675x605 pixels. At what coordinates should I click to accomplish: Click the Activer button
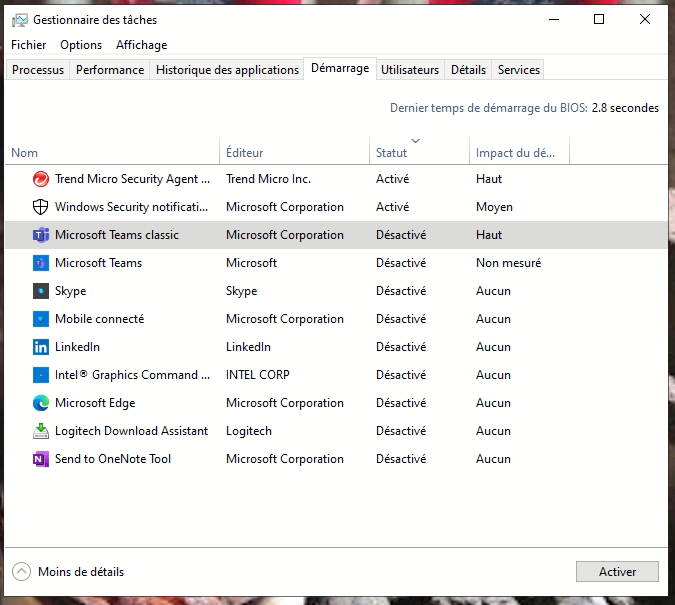tap(617, 571)
